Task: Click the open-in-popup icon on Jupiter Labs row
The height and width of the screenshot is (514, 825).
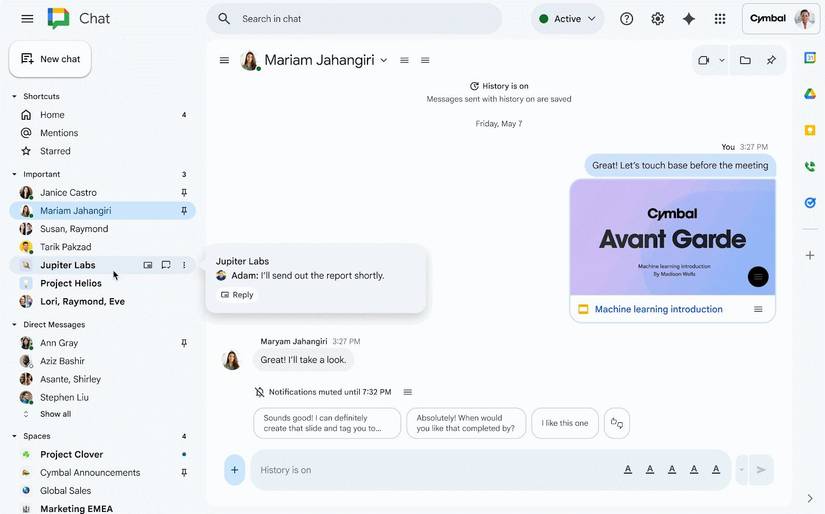Action: (x=148, y=265)
